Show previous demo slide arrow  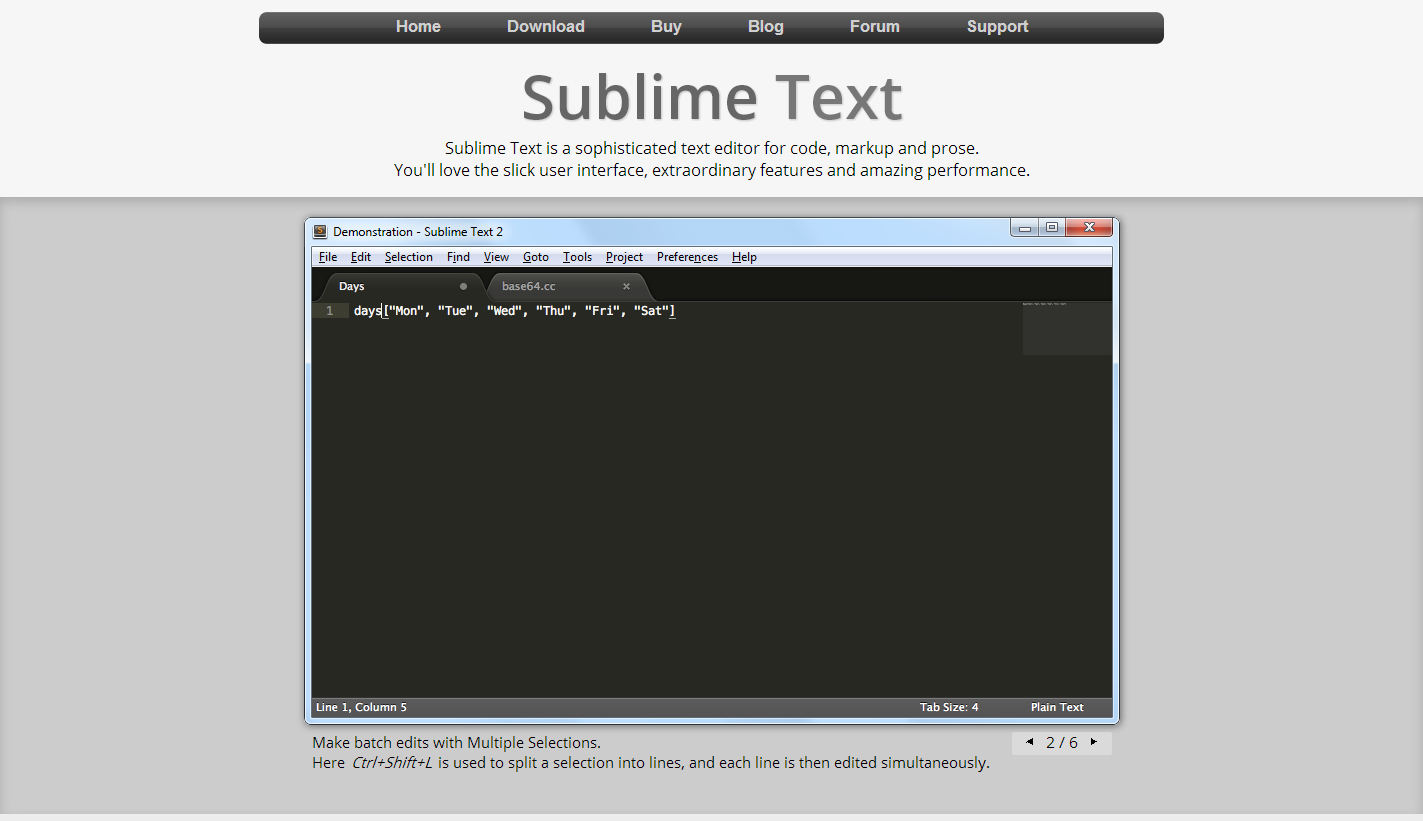[x=1030, y=742]
